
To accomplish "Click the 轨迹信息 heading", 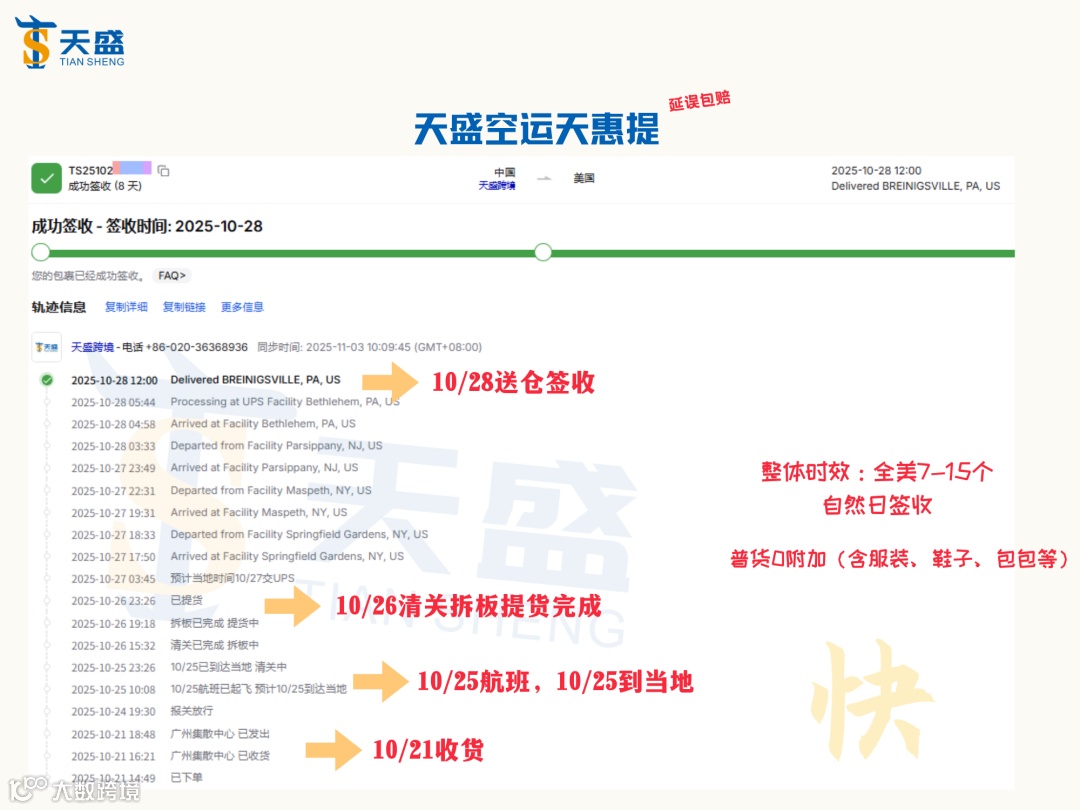I will pyautogui.click(x=59, y=307).
